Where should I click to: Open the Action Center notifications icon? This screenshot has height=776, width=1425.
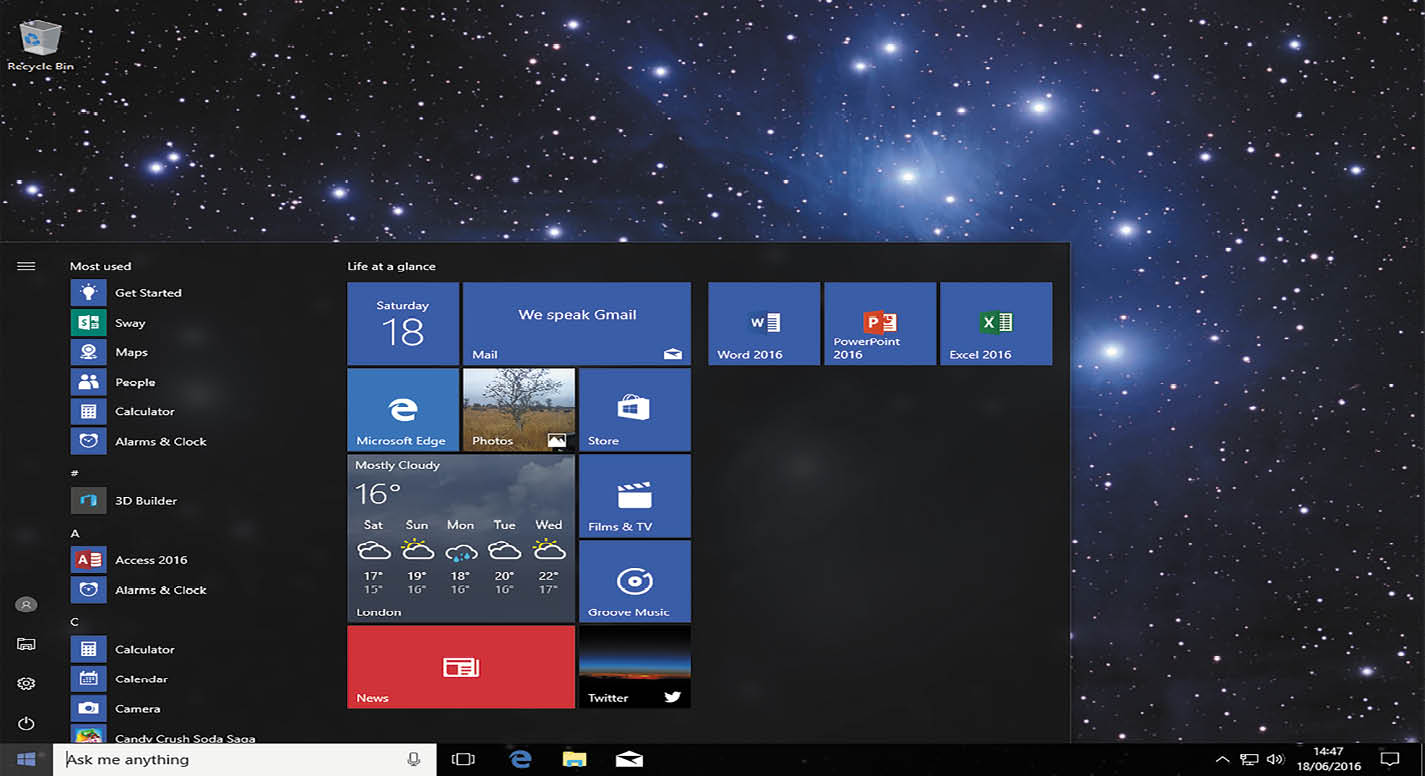(x=1390, y=760)
